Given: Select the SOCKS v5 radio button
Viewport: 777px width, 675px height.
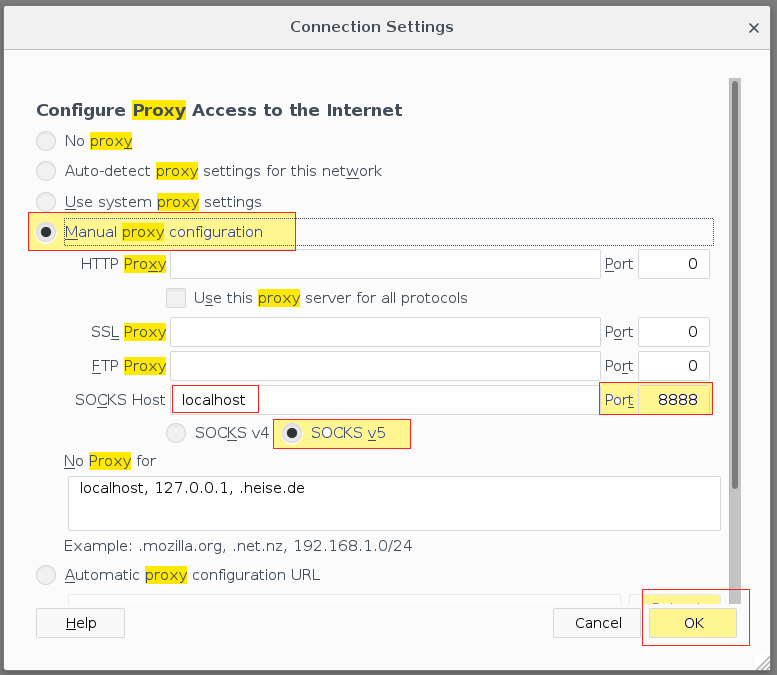Looking at the screenshot, I should tap(294, 433).
